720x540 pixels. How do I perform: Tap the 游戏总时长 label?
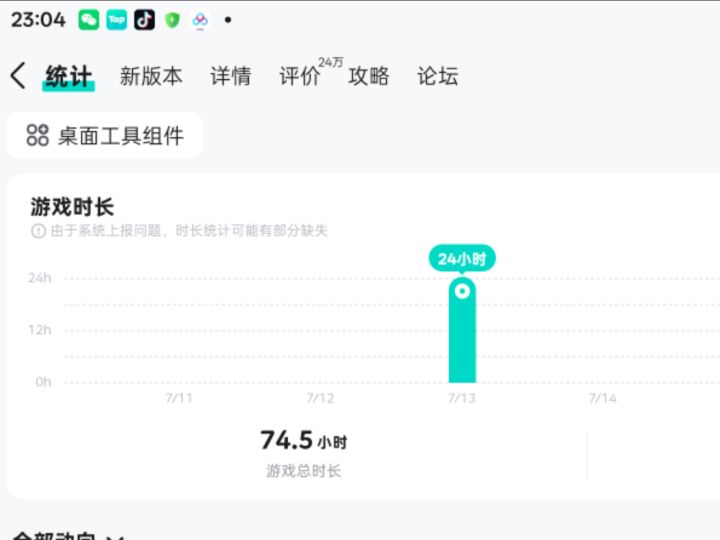[x=304, y=471]
